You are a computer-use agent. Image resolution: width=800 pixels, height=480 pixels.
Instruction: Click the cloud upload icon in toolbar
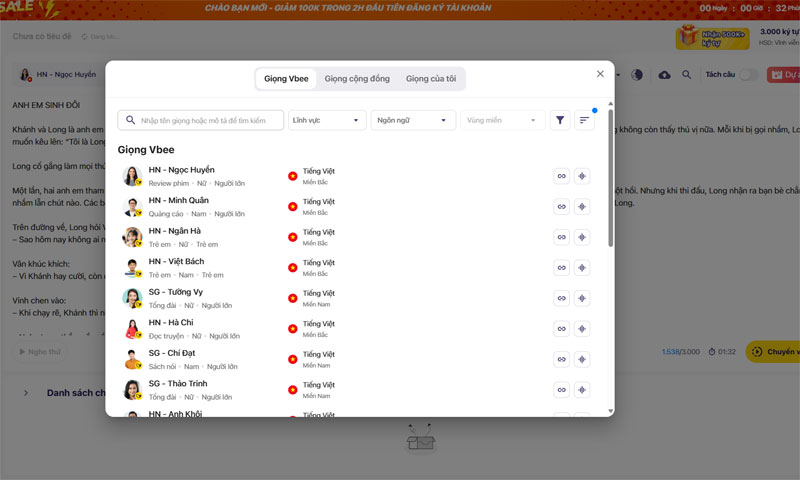[665, 75]
